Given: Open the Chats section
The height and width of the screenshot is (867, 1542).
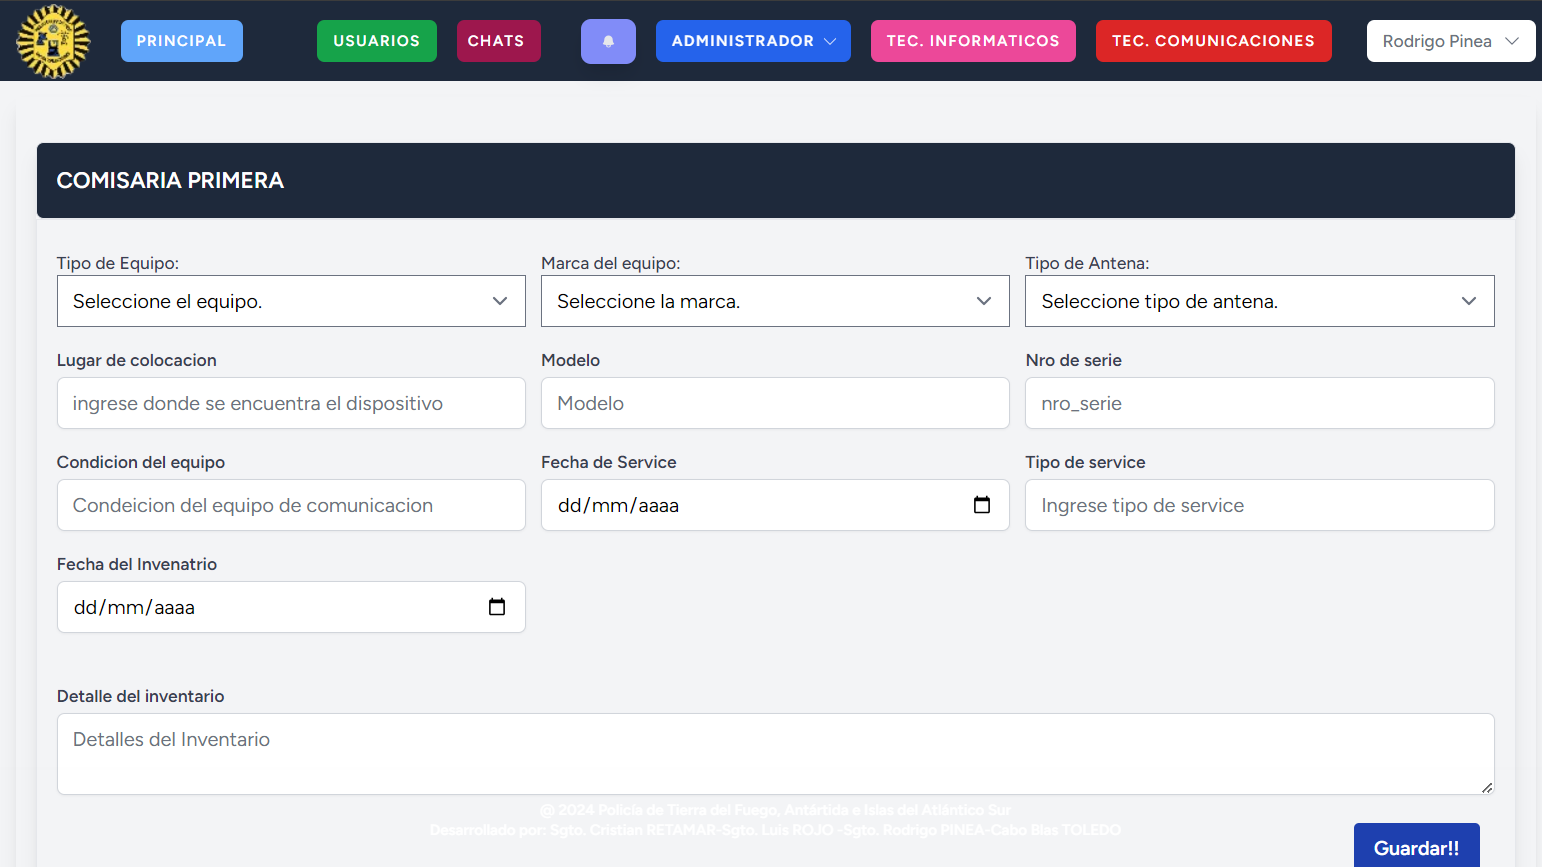Looking at the screenshot, I should pyautogui.click(x=498, y=41).
